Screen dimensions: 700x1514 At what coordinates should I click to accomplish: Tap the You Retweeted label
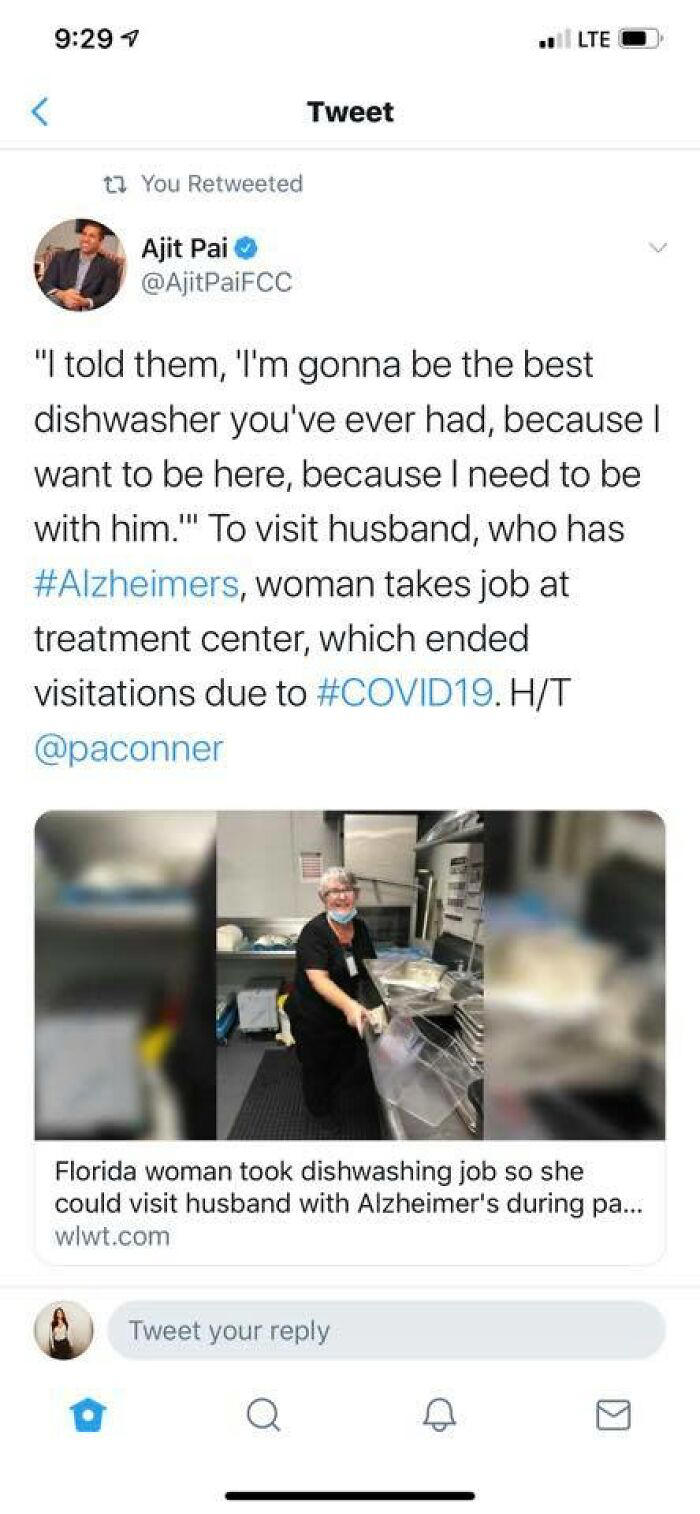(x=221, y=184)
